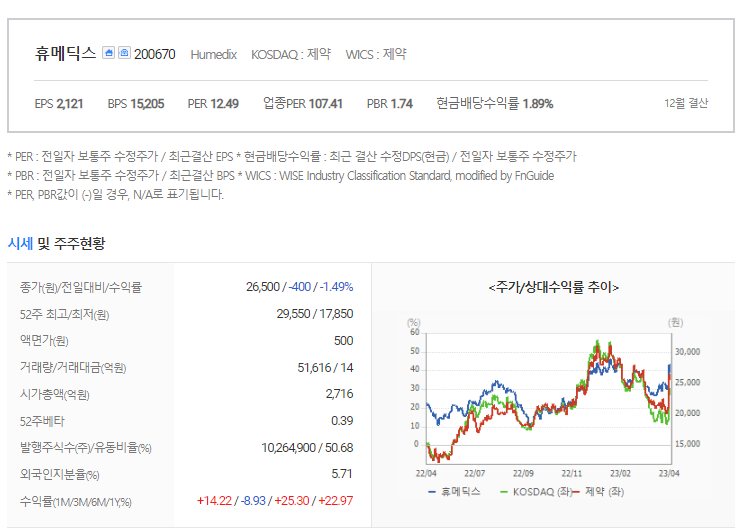Viewport: 741px width, 530px height.
Task: Click the 15,000 right-axis label
Action: pyautogui.click(x=688, y=444)
